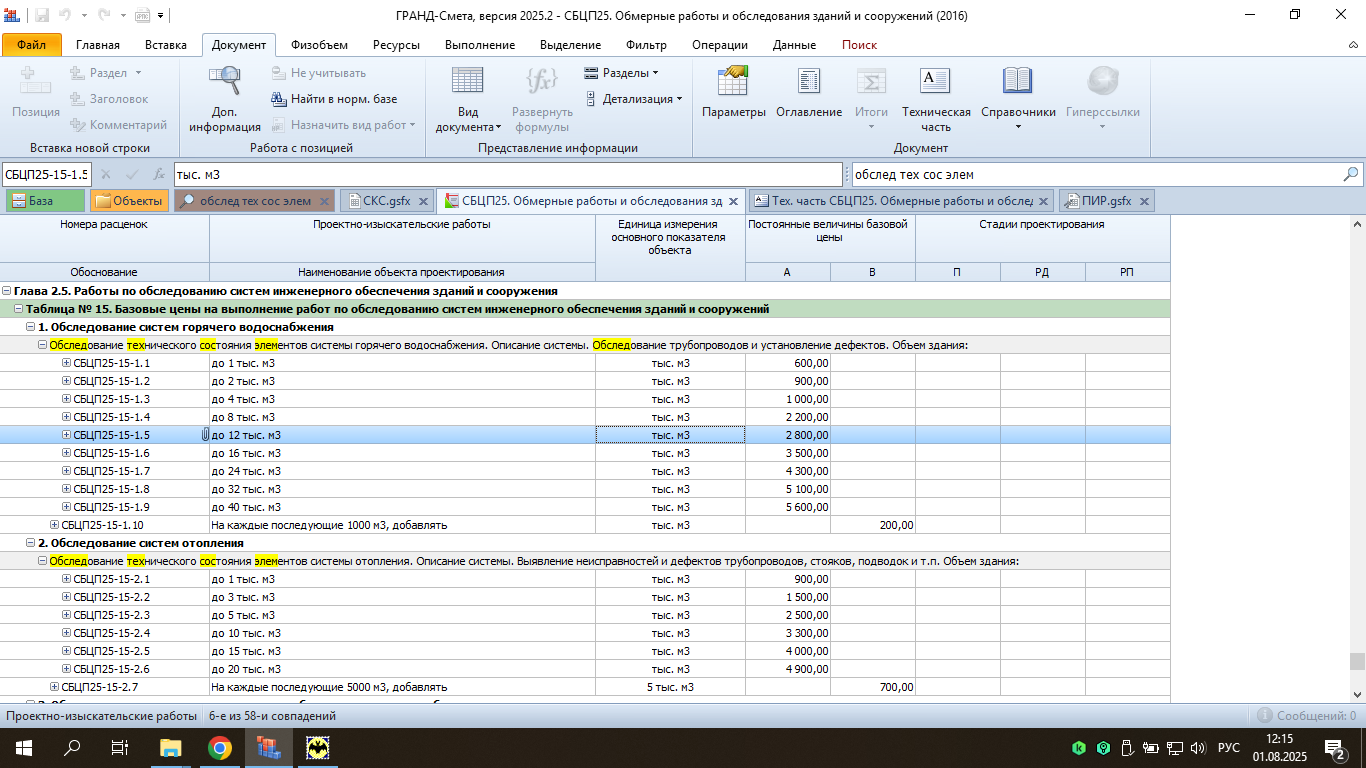
Task: Collapse section 2. Обследование систем отопления
Action: (x=31, y=543)
